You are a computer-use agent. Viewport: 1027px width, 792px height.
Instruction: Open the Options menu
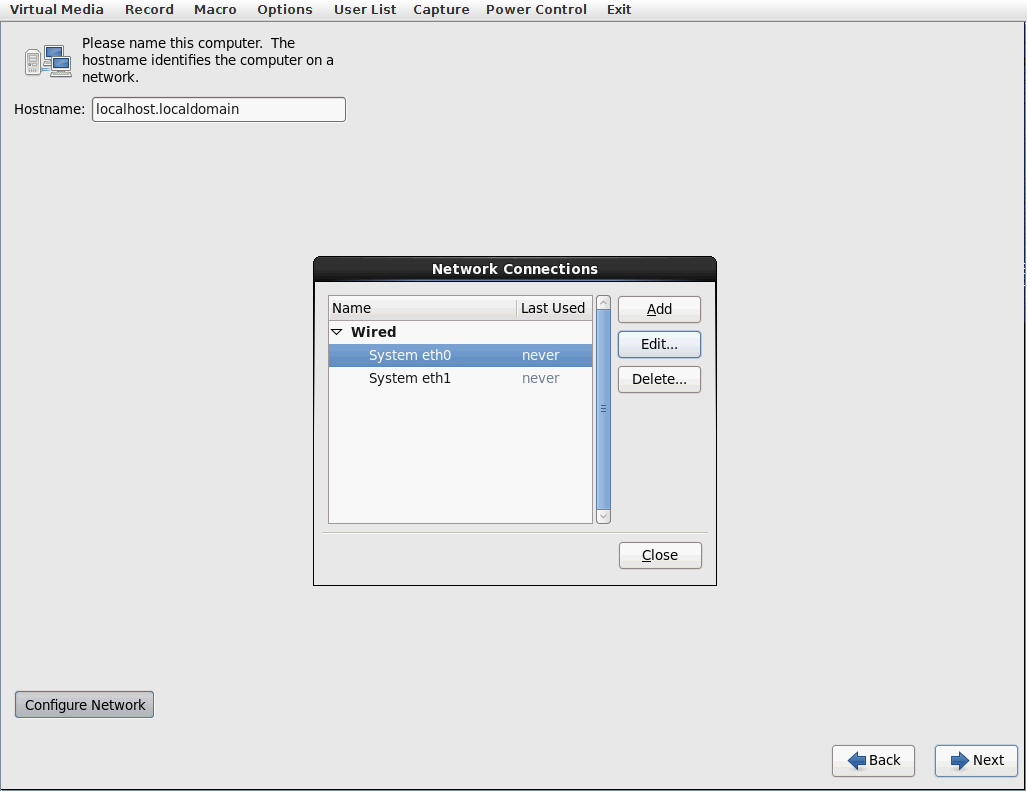click(284, 9)
